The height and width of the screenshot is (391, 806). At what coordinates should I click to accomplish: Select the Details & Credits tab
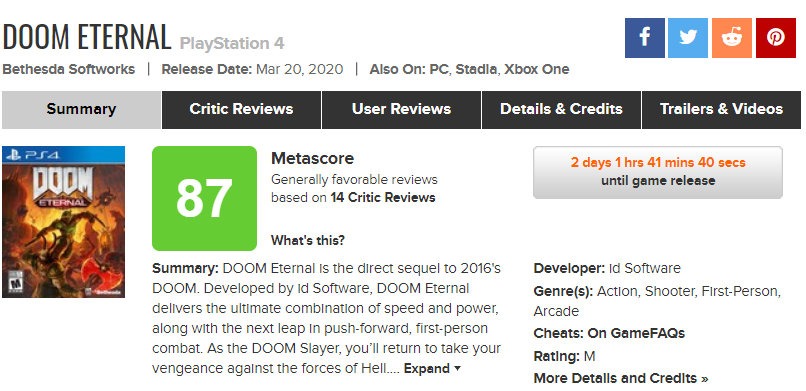[561, 109]
